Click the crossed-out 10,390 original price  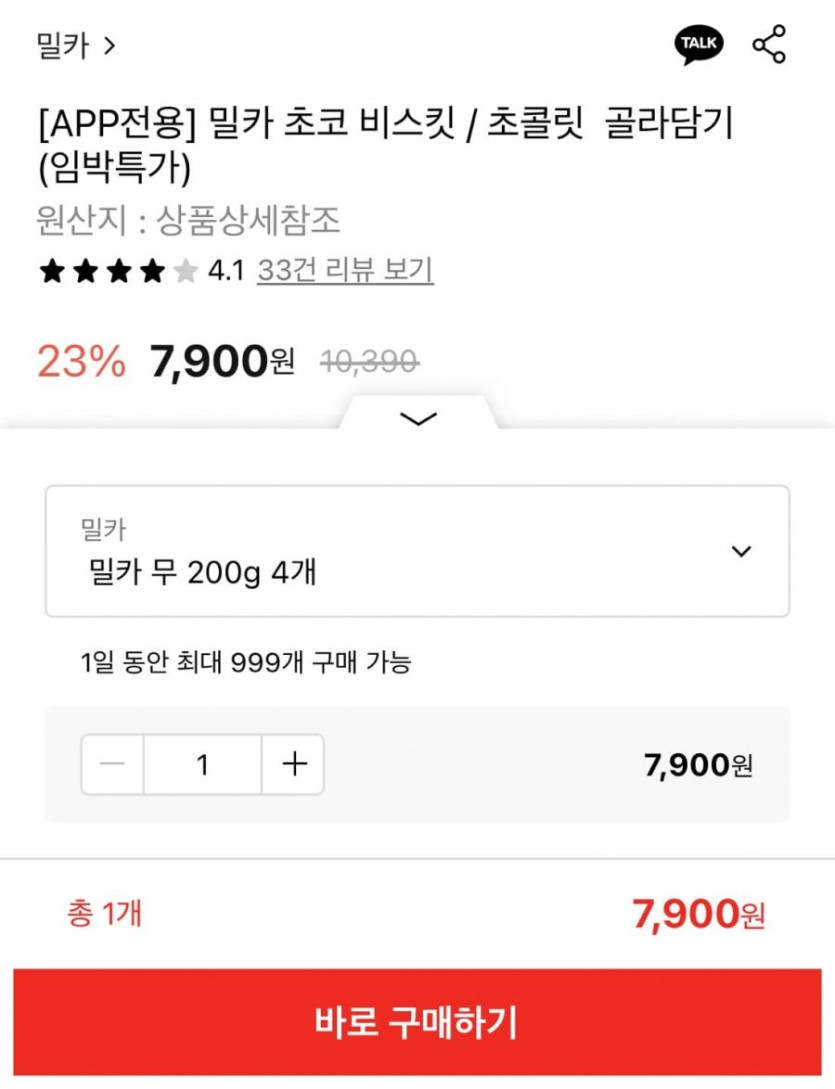[x=369, y=362]
